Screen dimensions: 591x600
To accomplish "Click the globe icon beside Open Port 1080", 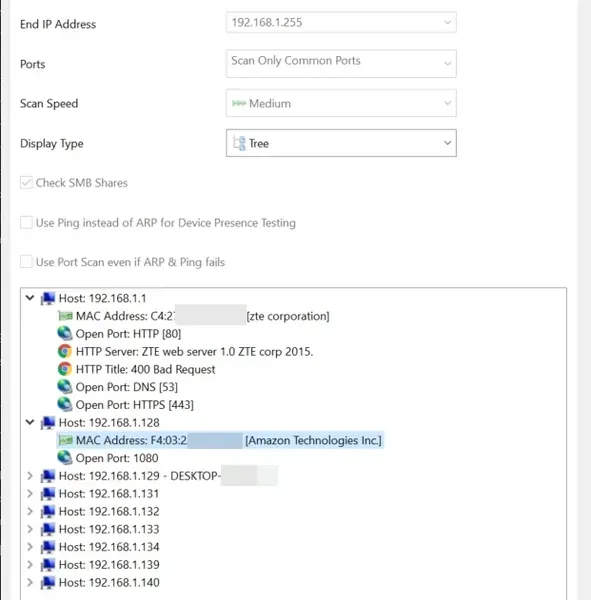I will point(65,458).
